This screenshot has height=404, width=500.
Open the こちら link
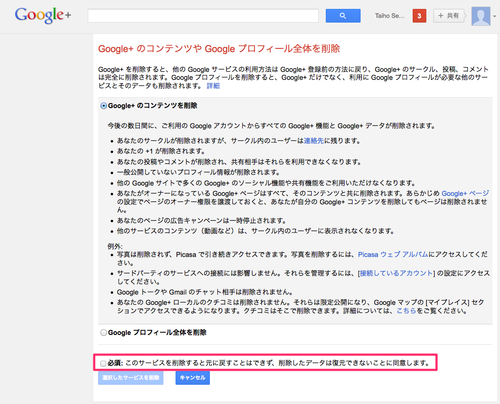click(406, 311)
